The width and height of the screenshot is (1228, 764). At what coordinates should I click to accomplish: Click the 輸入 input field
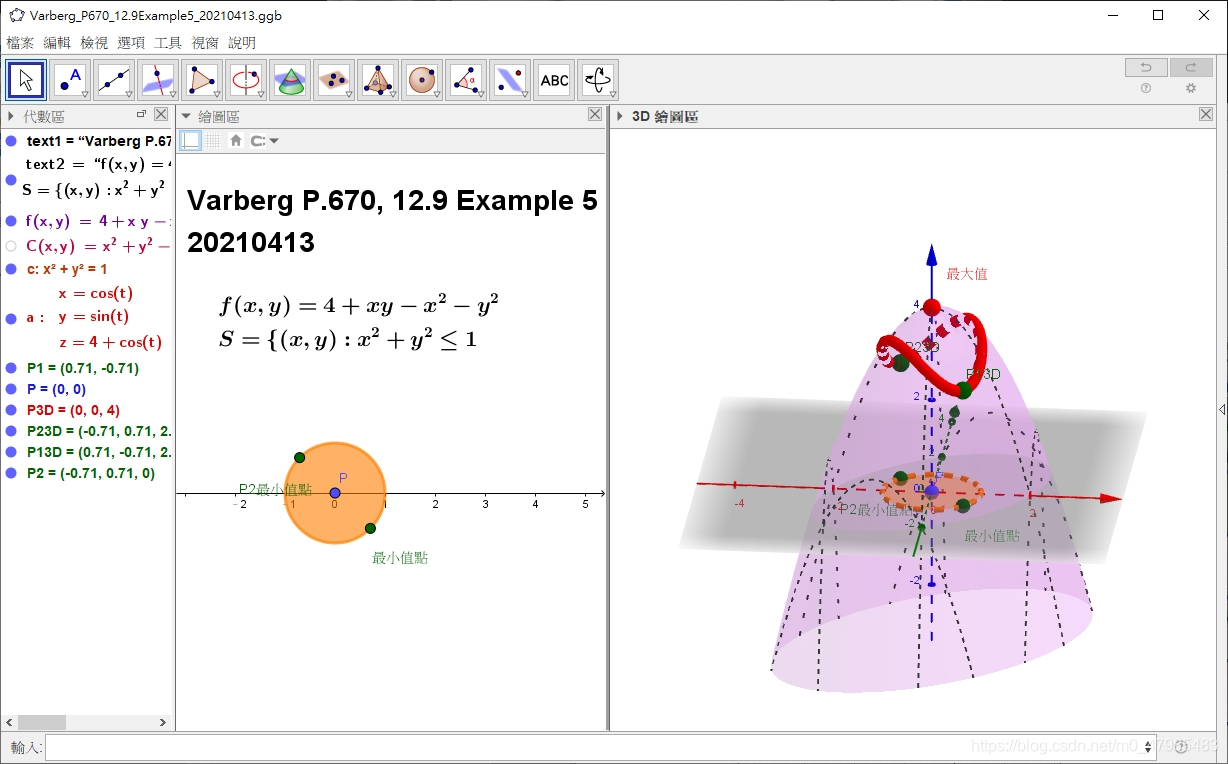600,747
